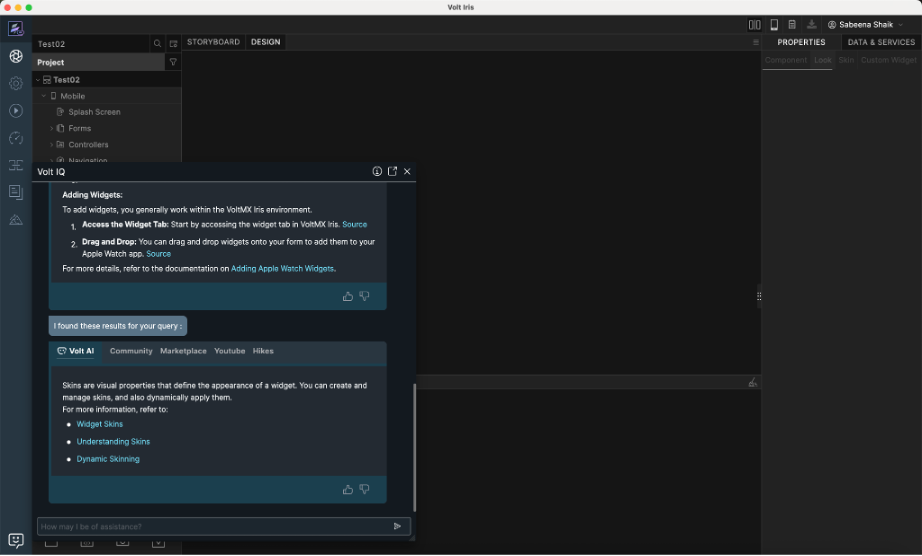Select the Look properties sub-tab
The image size is (922, 556).
[823, 60]
